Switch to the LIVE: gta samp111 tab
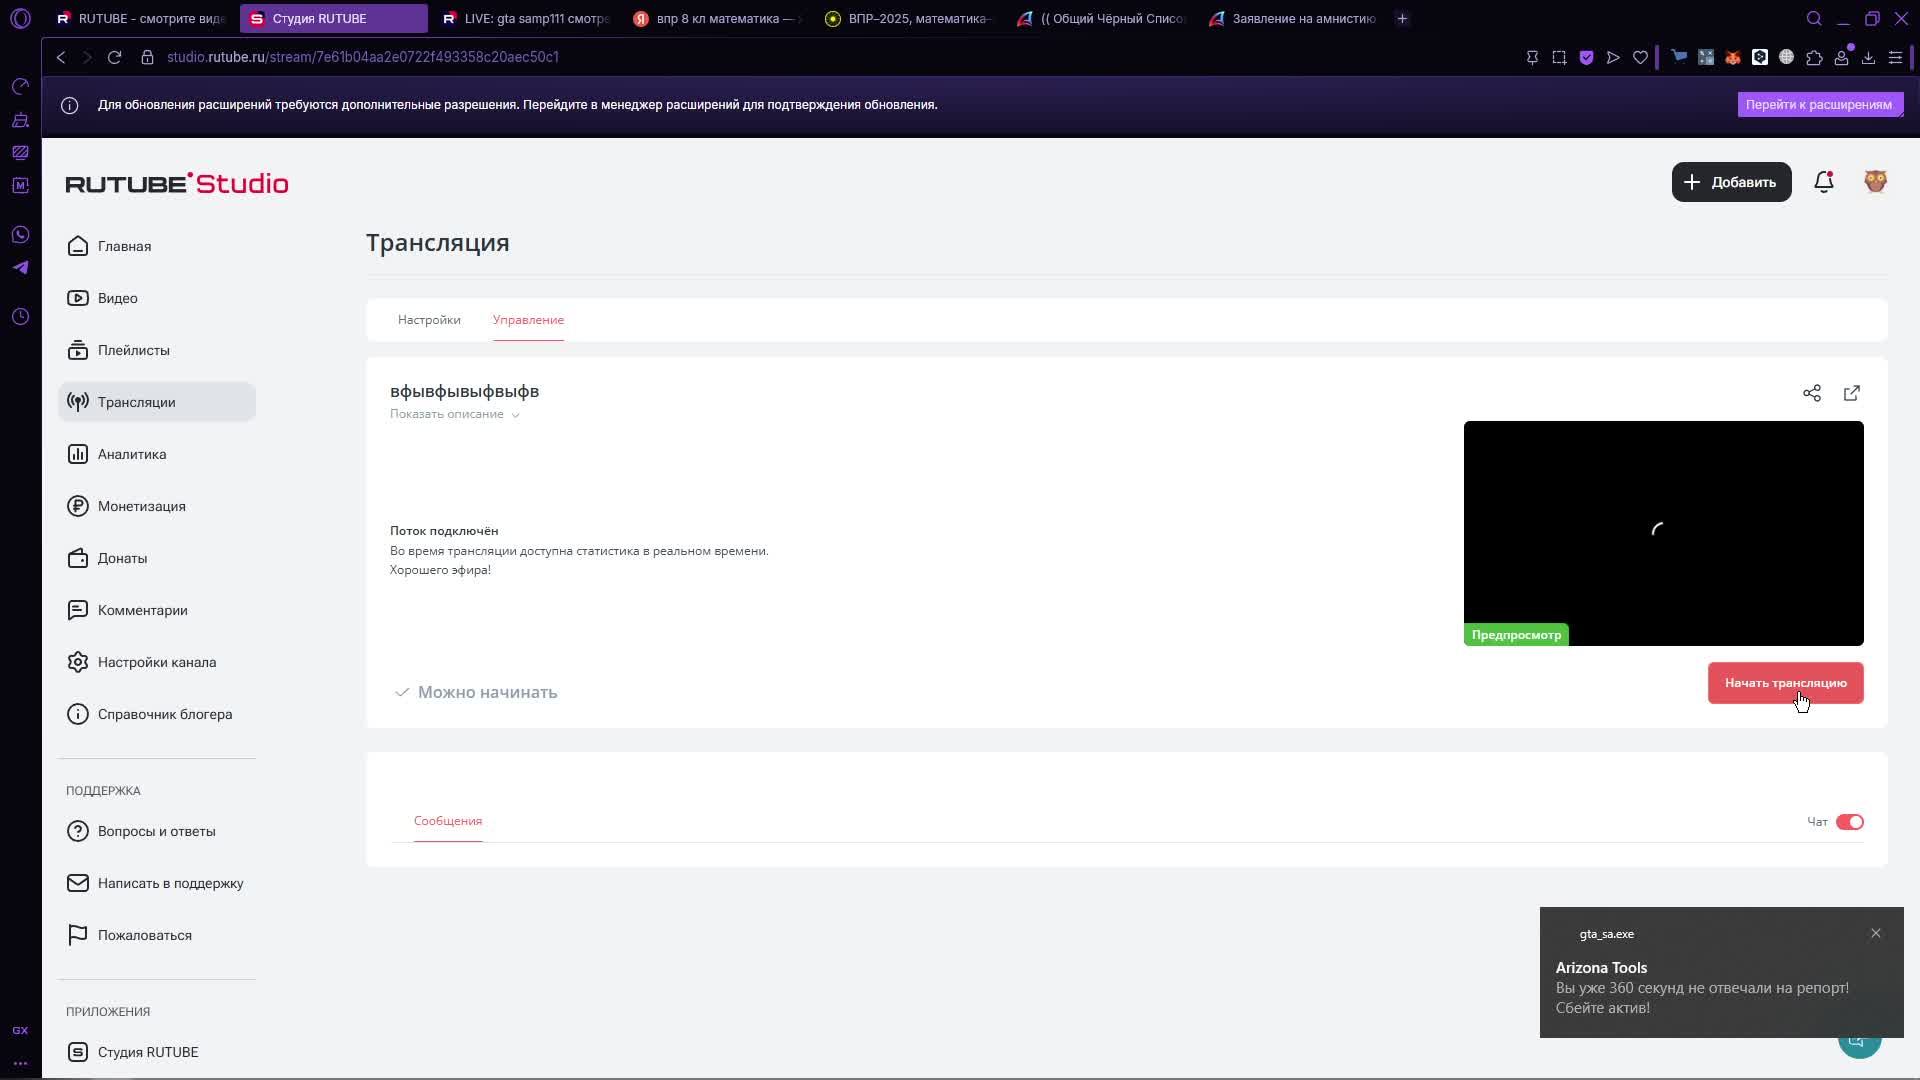 tap(526, 18)
